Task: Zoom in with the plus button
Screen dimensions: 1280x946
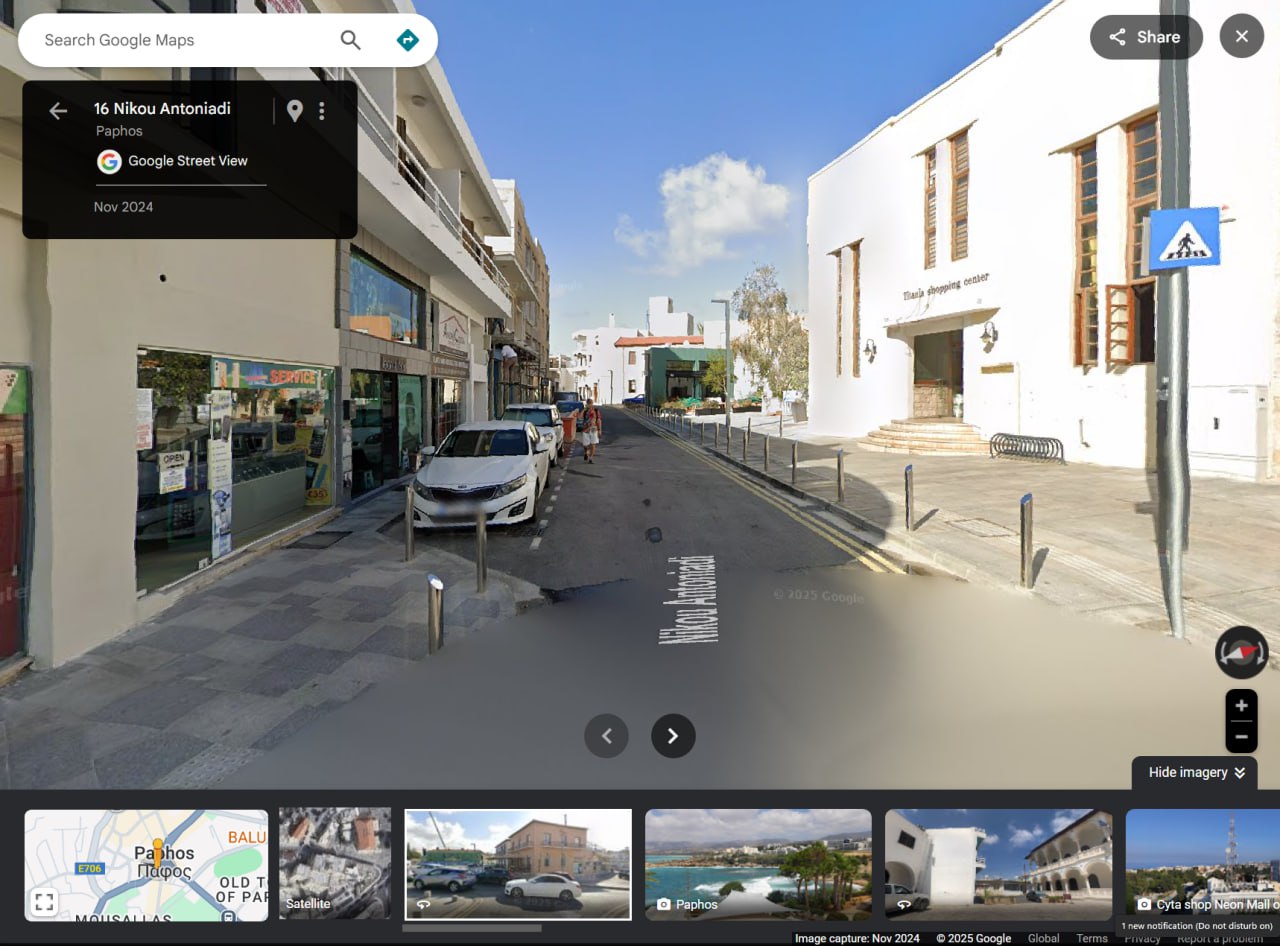Action: click(x=1241, y=705)
